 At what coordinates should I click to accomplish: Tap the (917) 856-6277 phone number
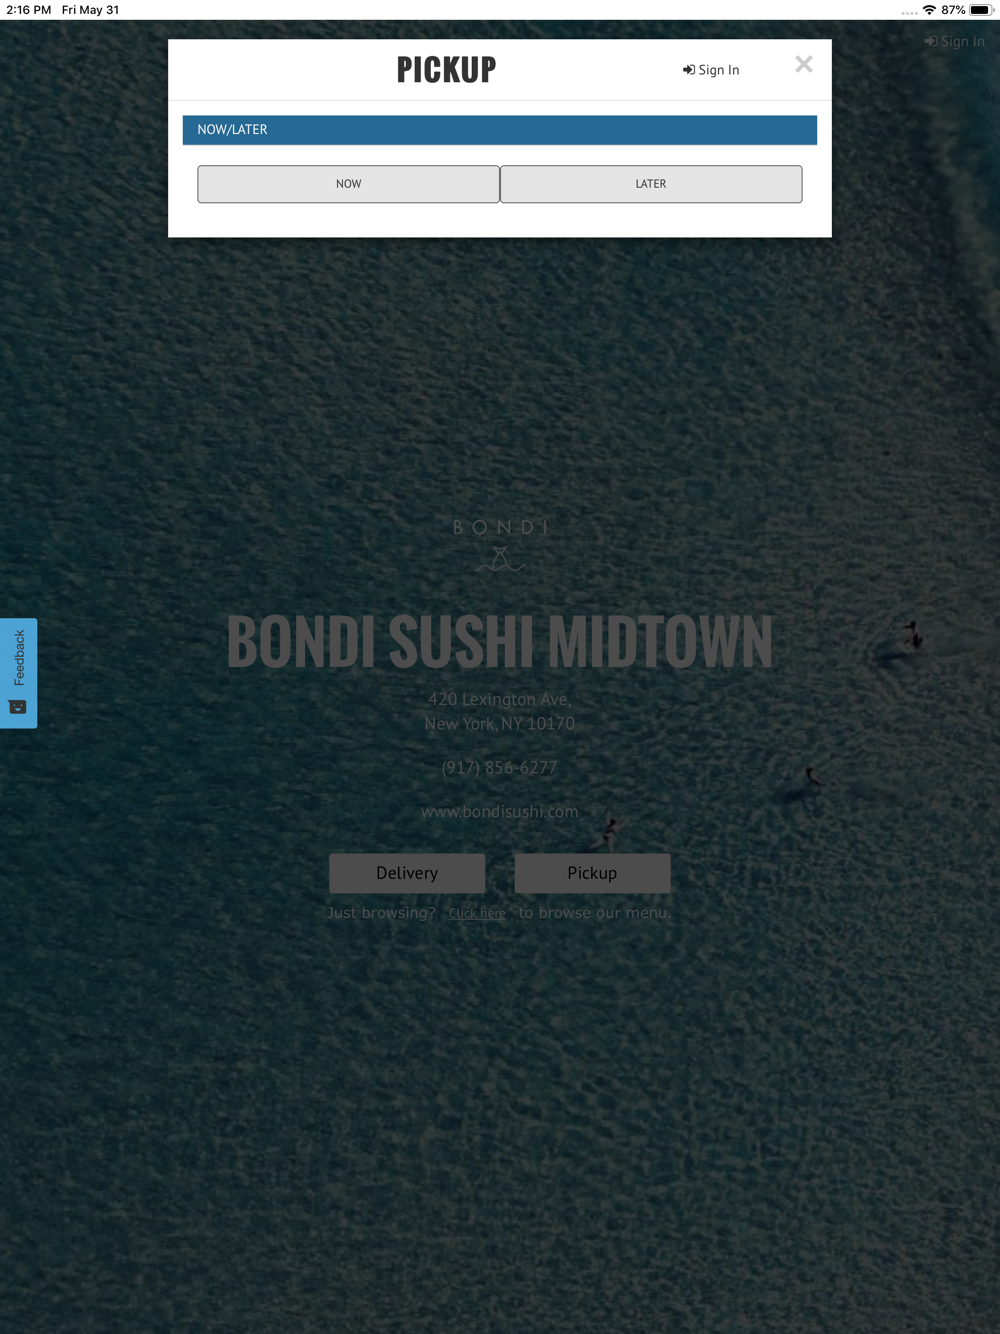pos(500,768)
